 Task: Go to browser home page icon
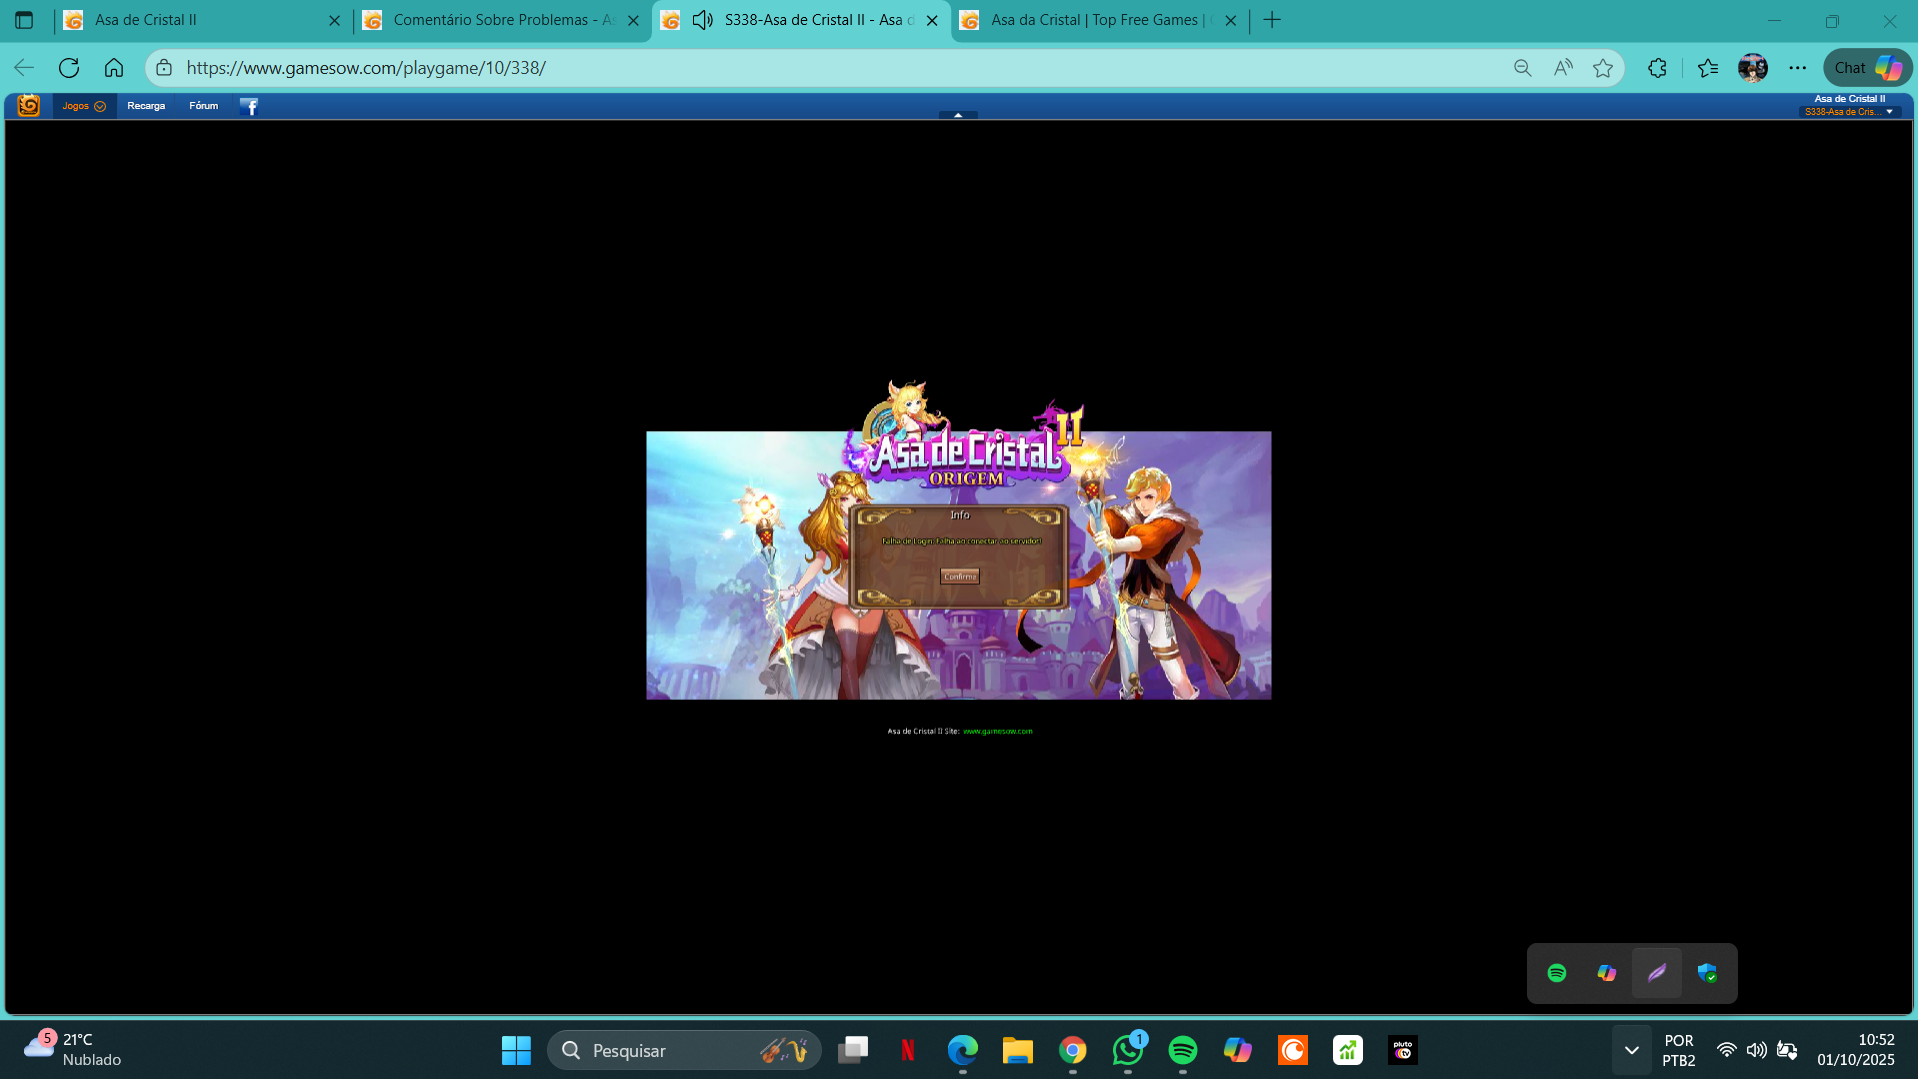point(114,68)
